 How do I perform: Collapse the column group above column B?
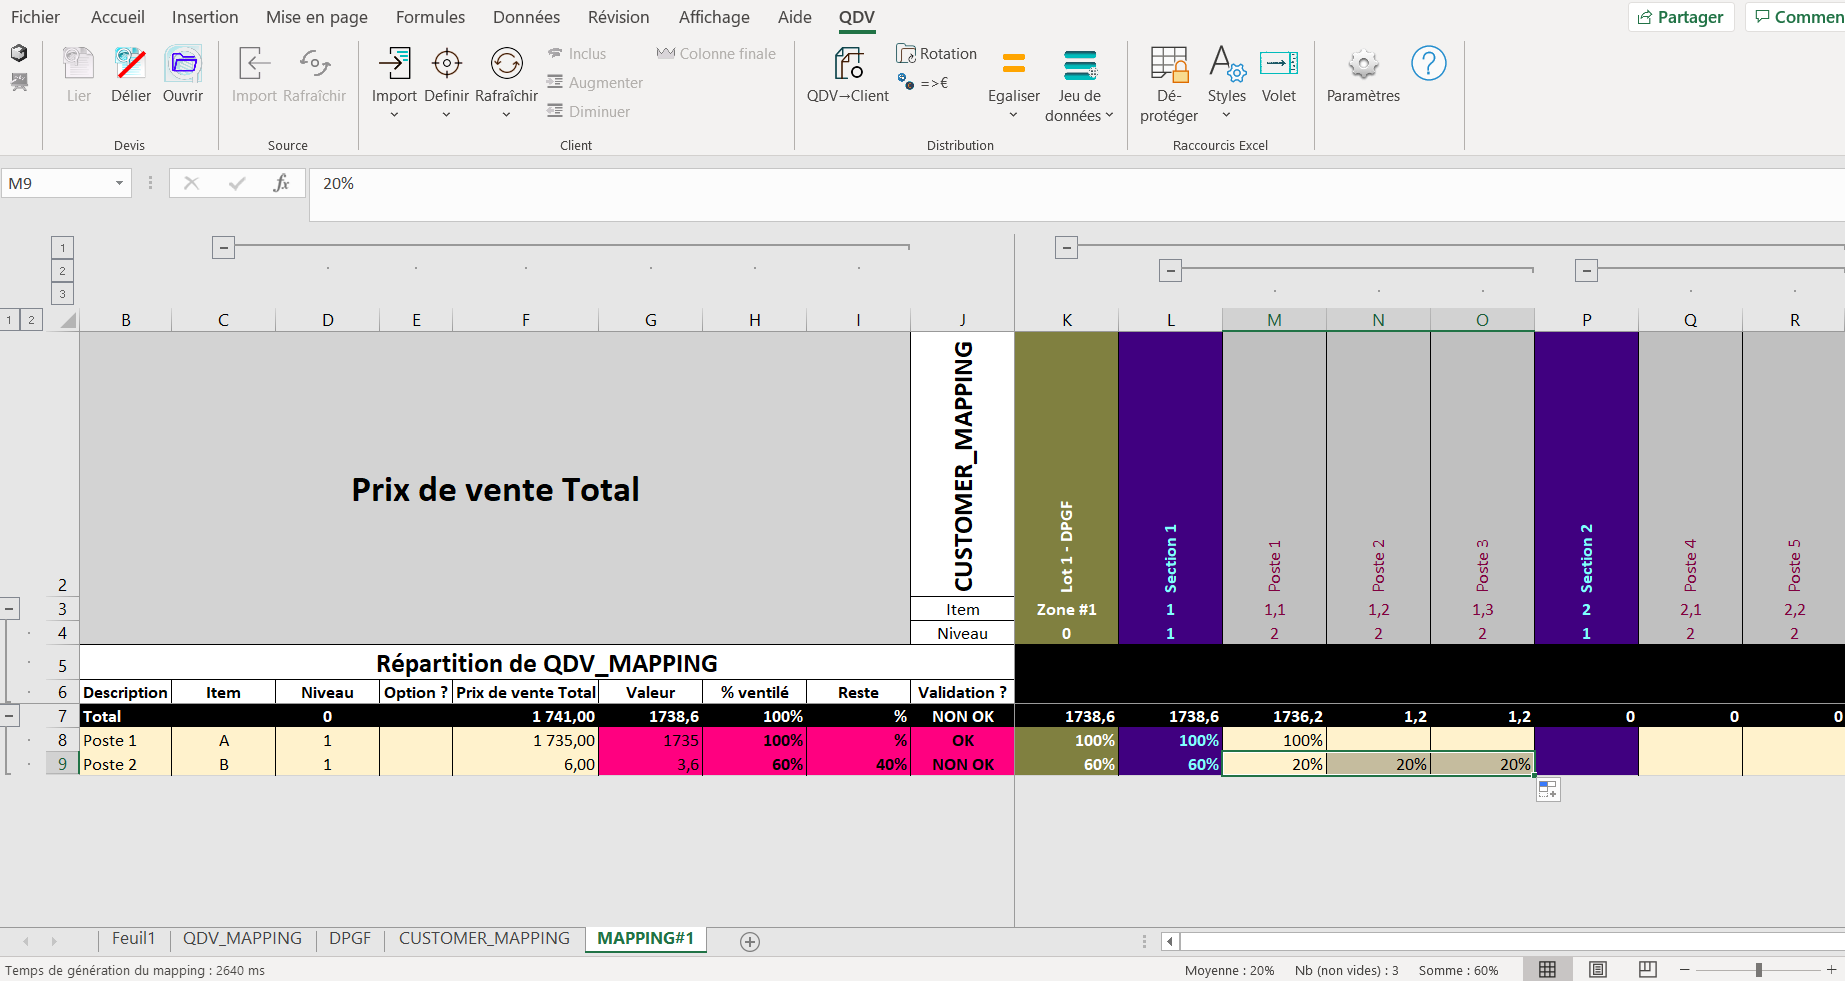[223, 247]
